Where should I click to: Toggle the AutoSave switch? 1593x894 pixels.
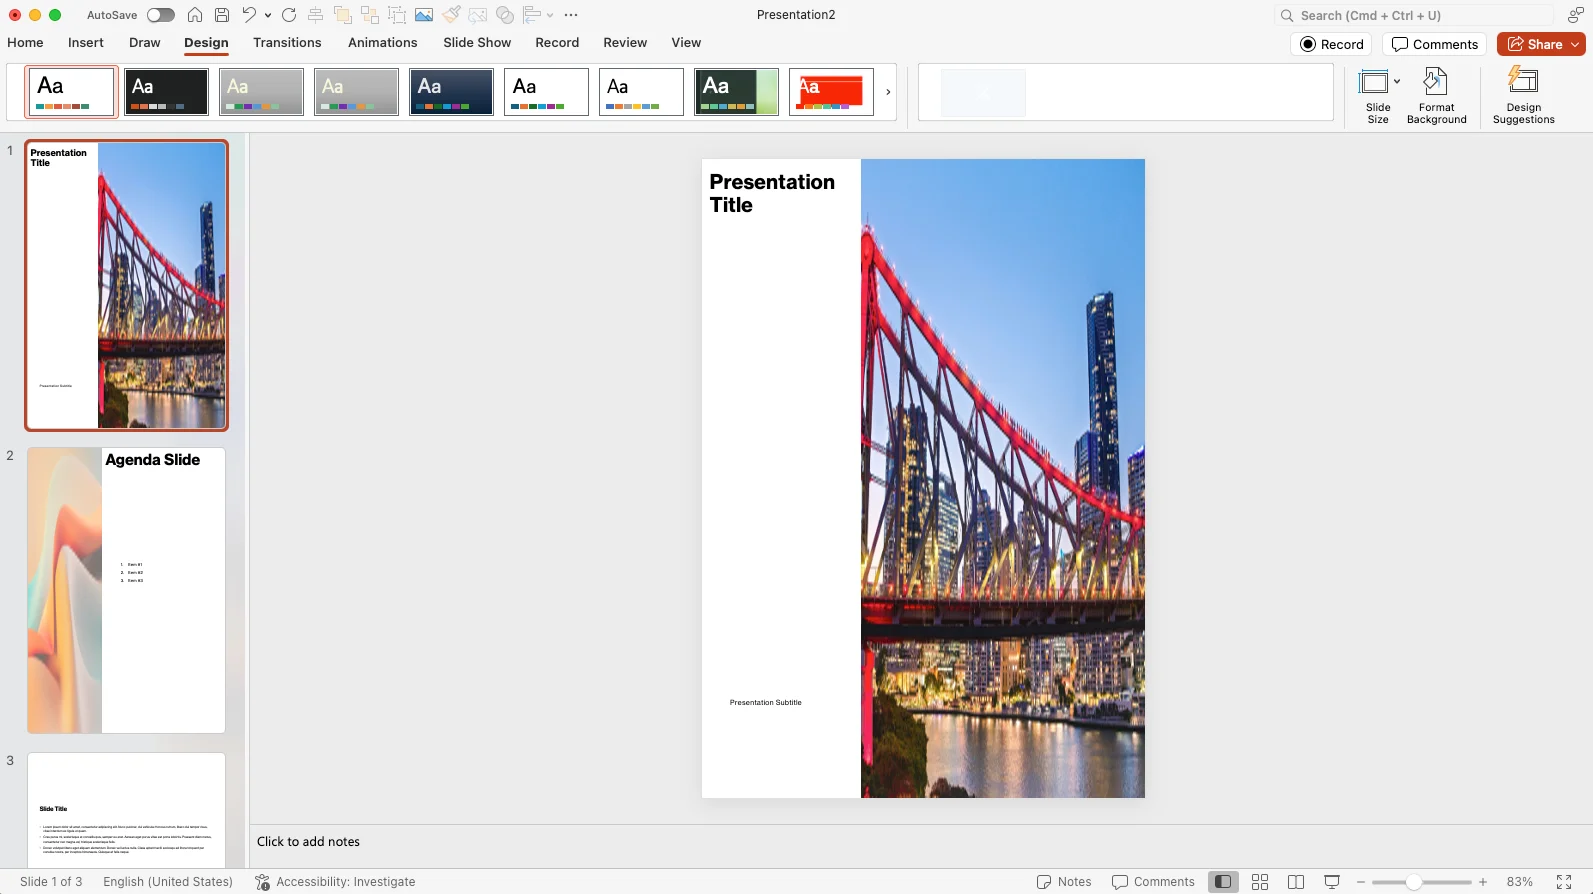(160, 15)
